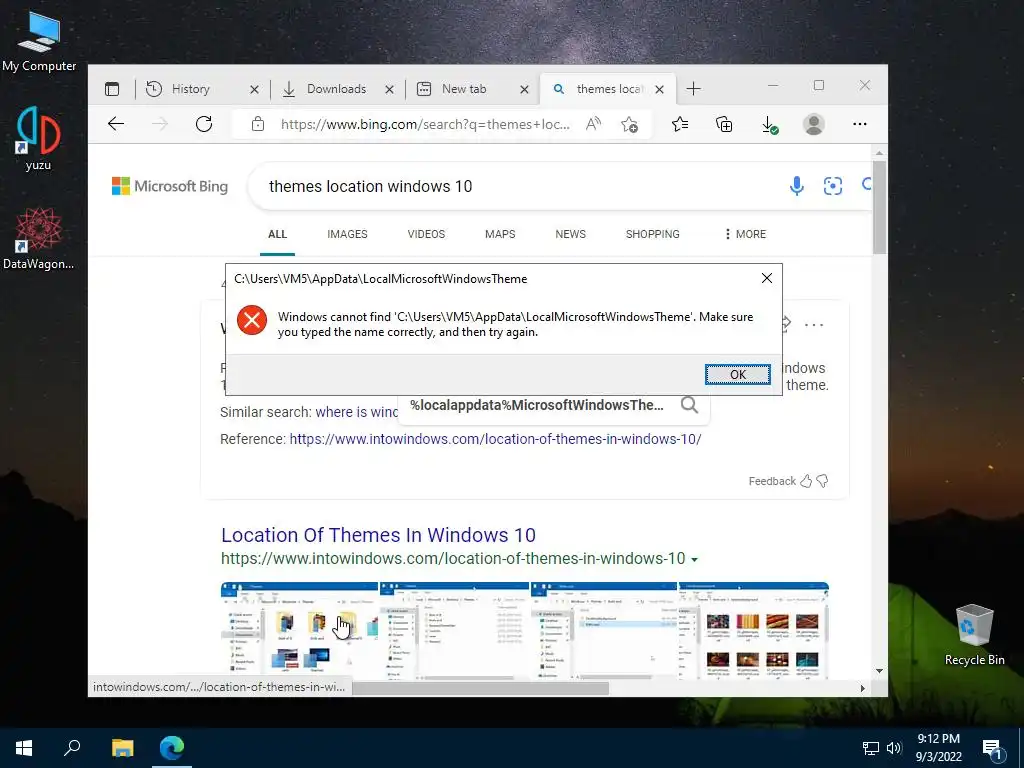
Task: Open taskbar search magnifier
Action: [72, 748]
